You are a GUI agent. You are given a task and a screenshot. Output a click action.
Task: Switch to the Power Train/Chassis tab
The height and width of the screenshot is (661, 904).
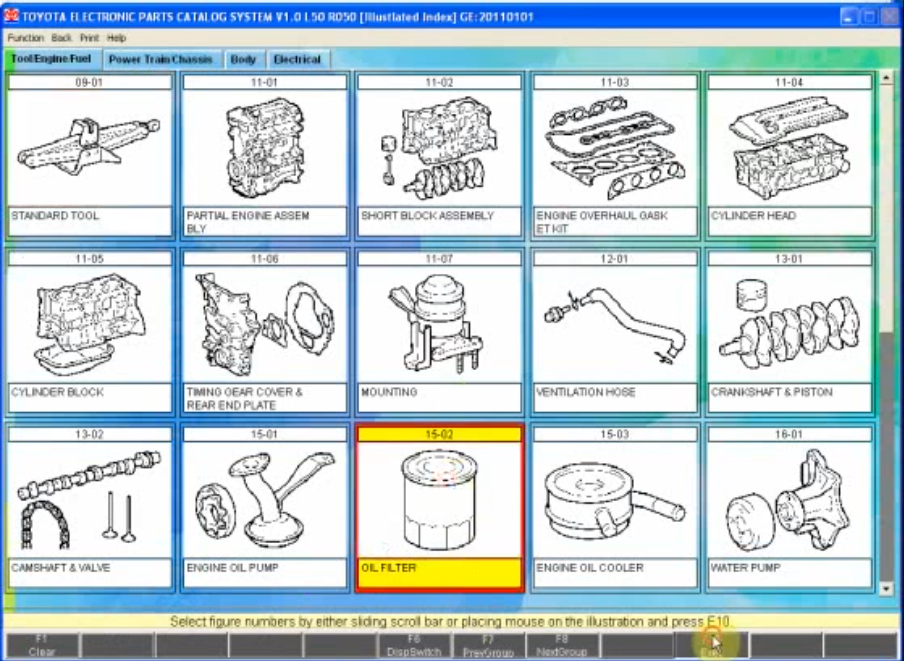pos(161,59)
